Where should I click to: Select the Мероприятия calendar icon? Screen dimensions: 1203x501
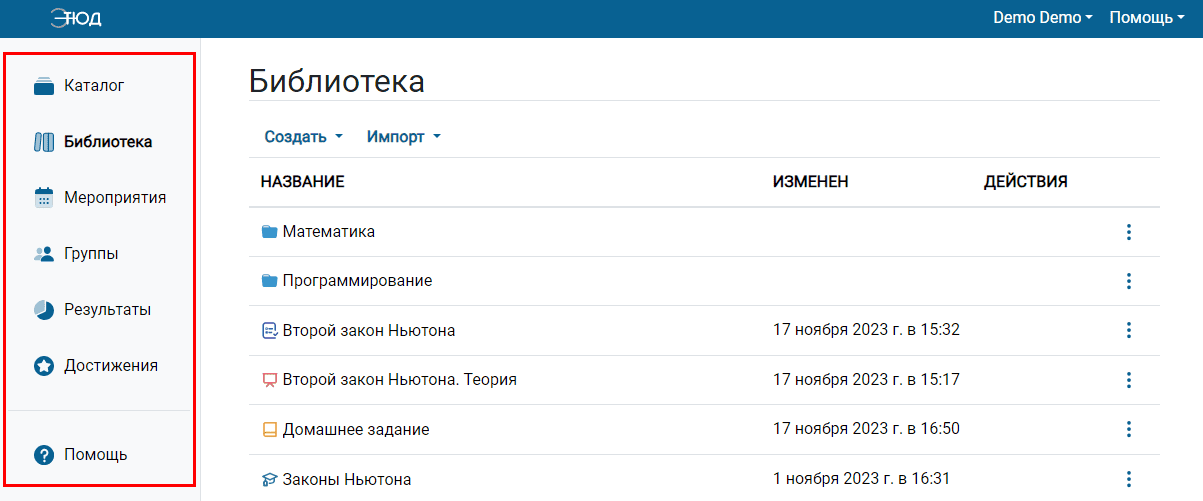[43, 198]
